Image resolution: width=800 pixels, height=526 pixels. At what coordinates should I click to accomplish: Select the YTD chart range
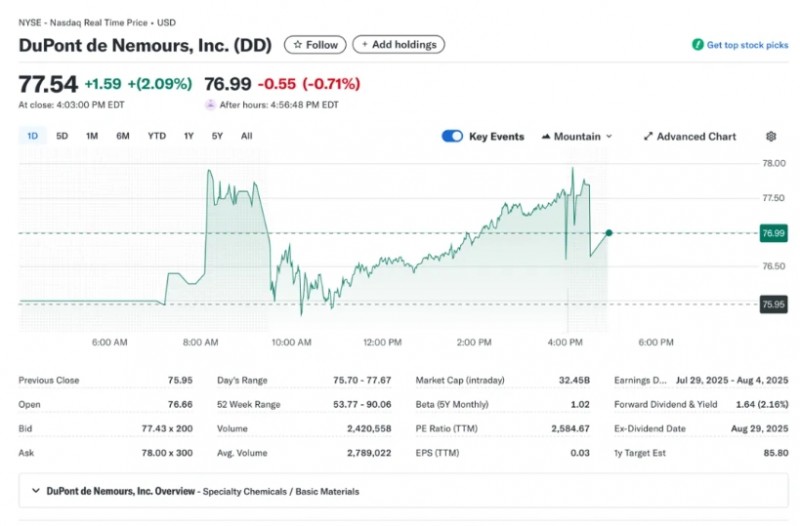click(157, 136)
